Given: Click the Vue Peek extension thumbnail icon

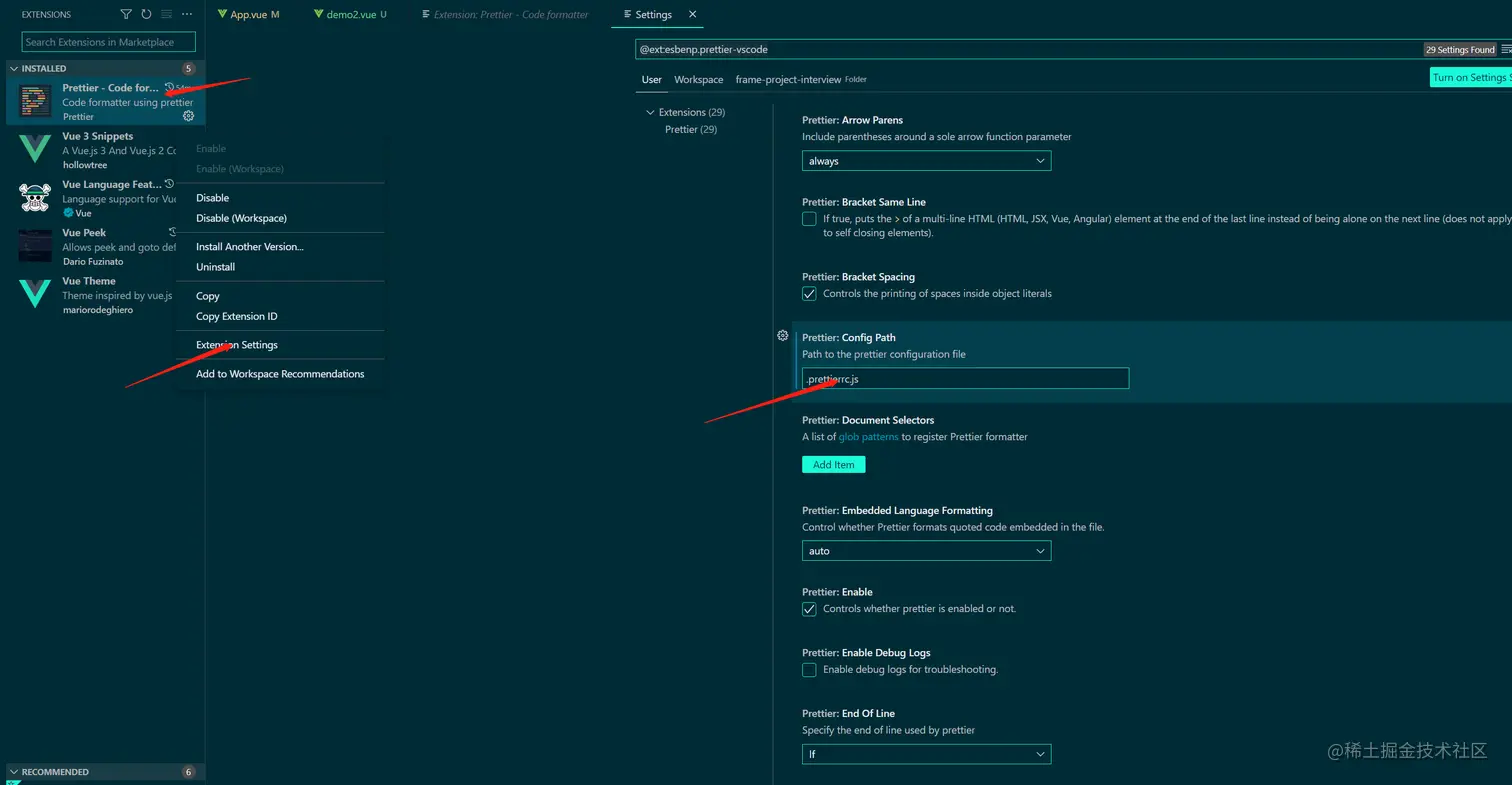Looking at the screenshot, I should [x=35, y=246].
